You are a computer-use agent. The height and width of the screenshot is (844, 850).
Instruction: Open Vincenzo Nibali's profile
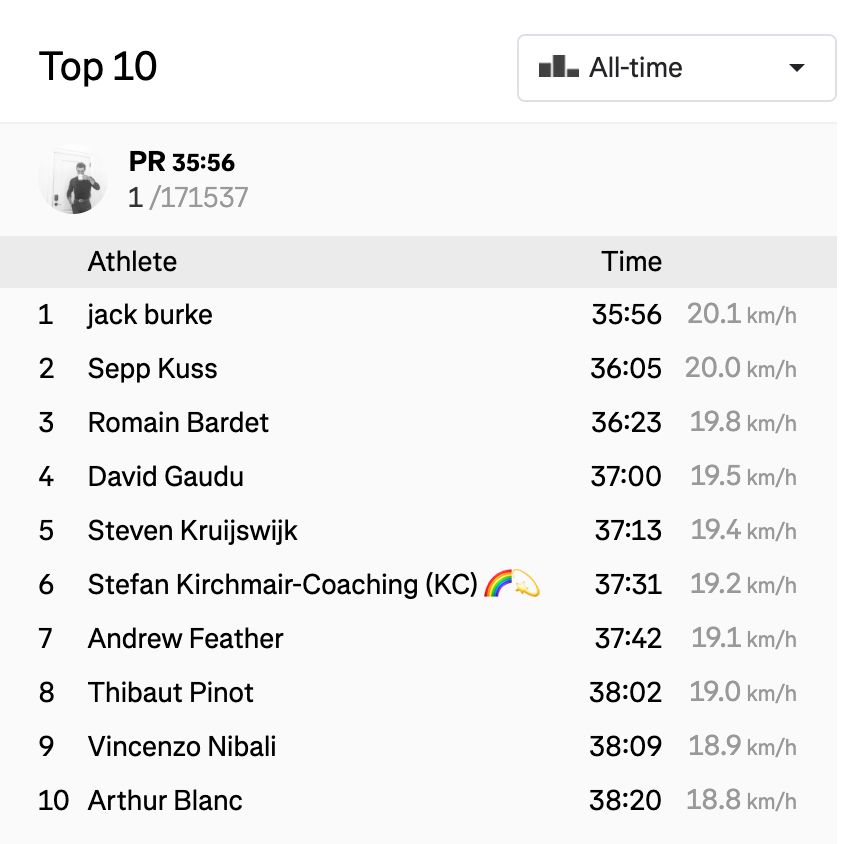(182, 746)
